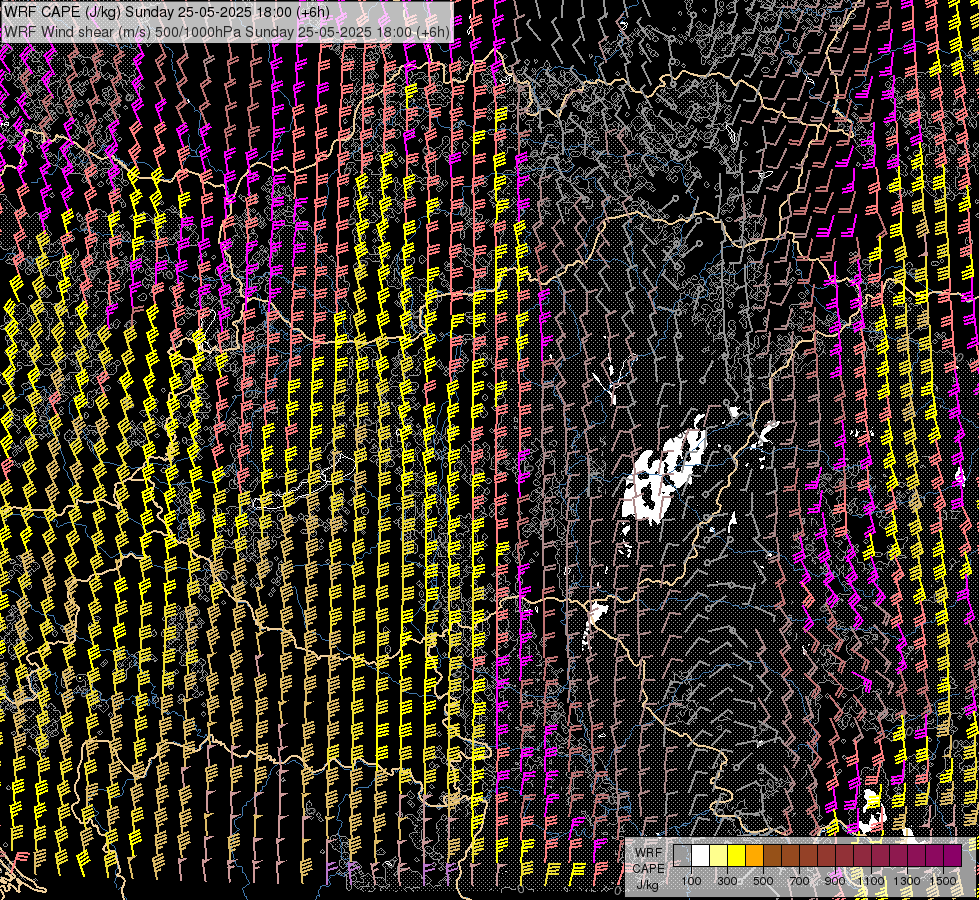The image size is (979, 900).
Task: Pick the brown swatch just right of 500 tick
Action: (x=772, y=856)
